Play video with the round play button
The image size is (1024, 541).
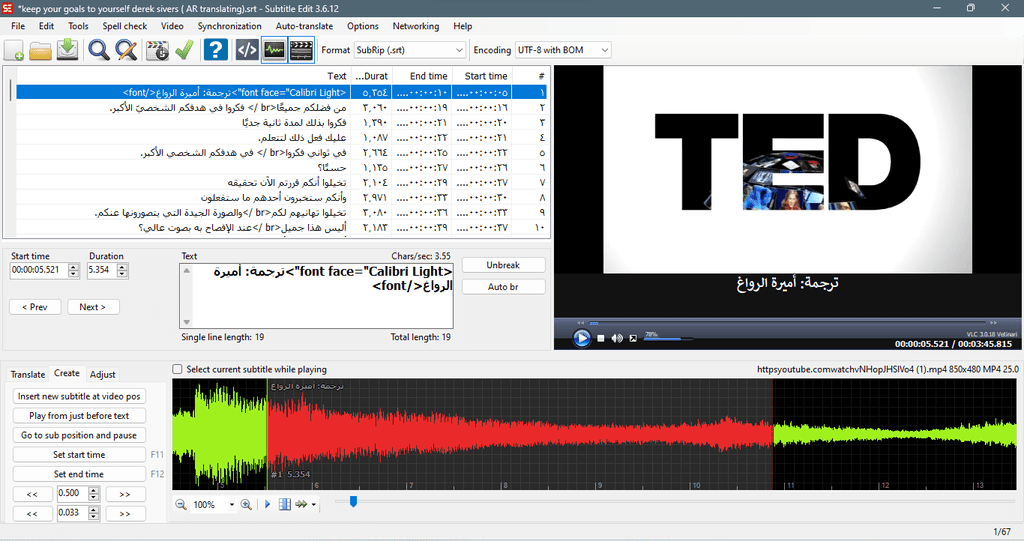(x=581, y=338)
